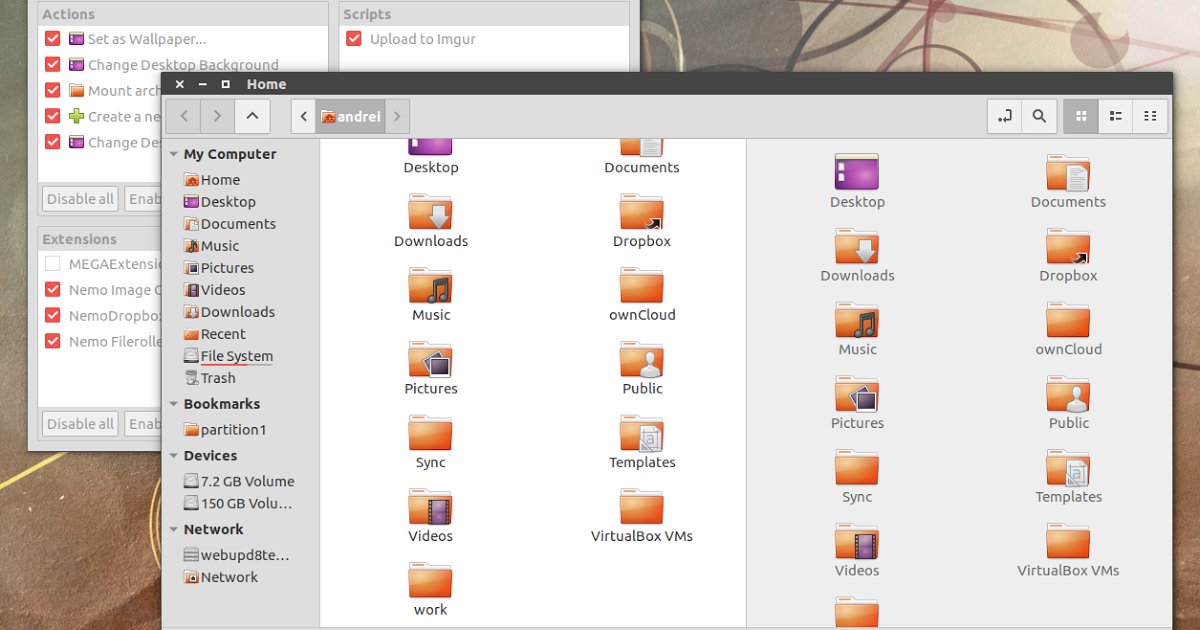Image resolution: width=1200 pixels, height=630 pixels.
Task: Go forward with the toolbar forward arrow
Action: pos(217,116)
